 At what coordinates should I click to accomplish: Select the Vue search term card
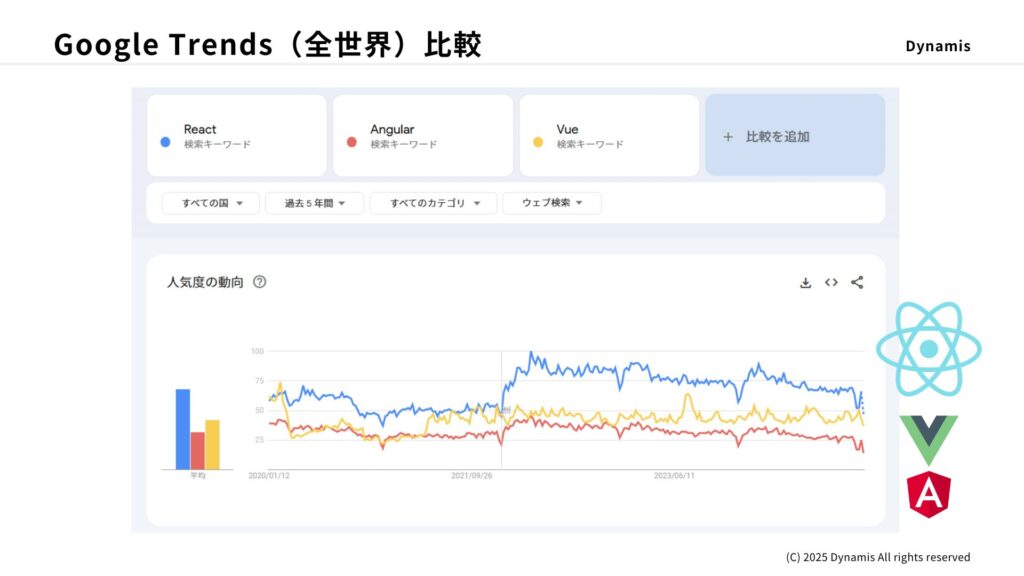(609, 136)
